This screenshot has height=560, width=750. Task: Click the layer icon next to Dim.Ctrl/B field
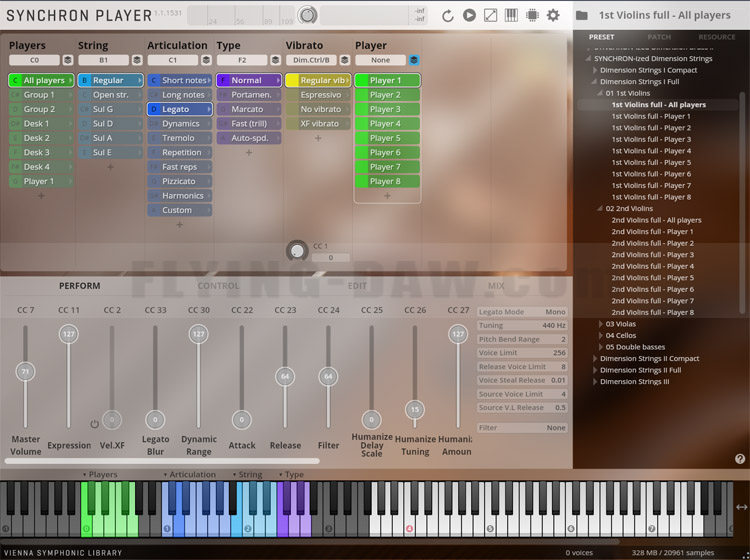345,60
